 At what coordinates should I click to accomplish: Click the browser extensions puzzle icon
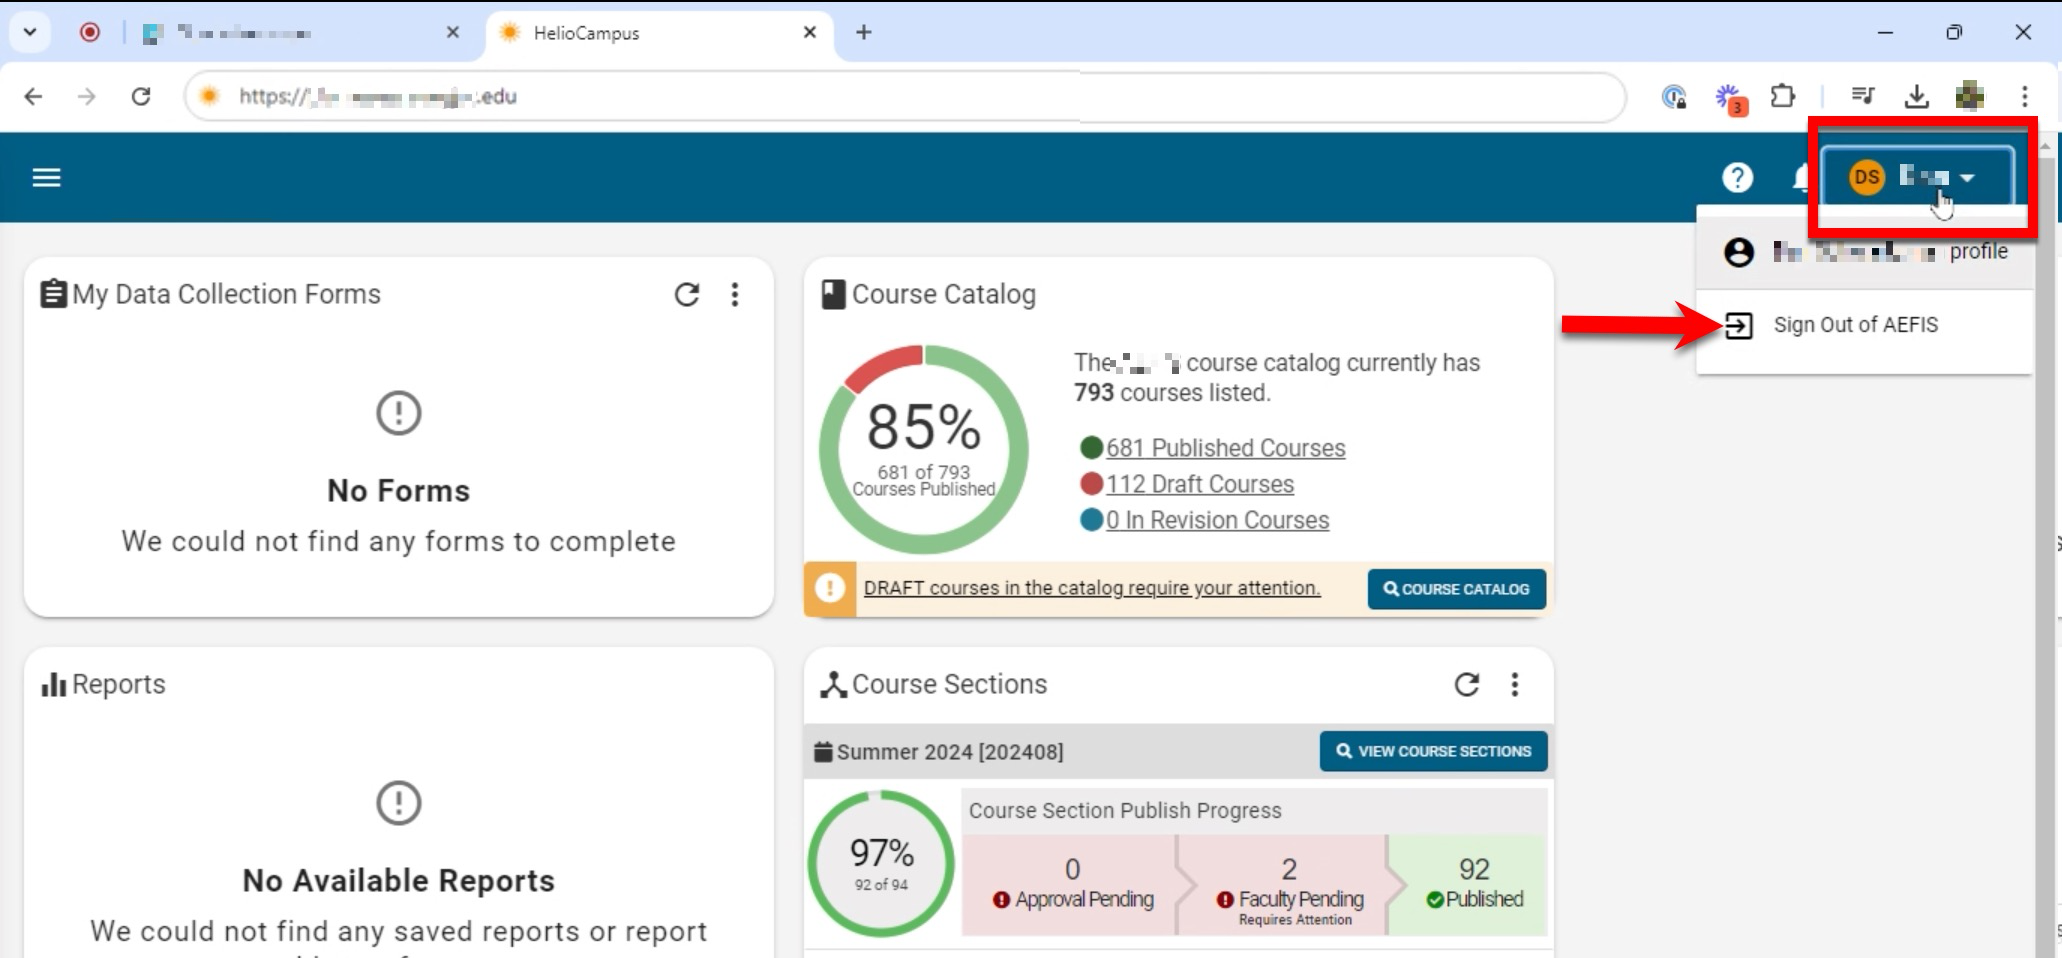click(1782, 97)
